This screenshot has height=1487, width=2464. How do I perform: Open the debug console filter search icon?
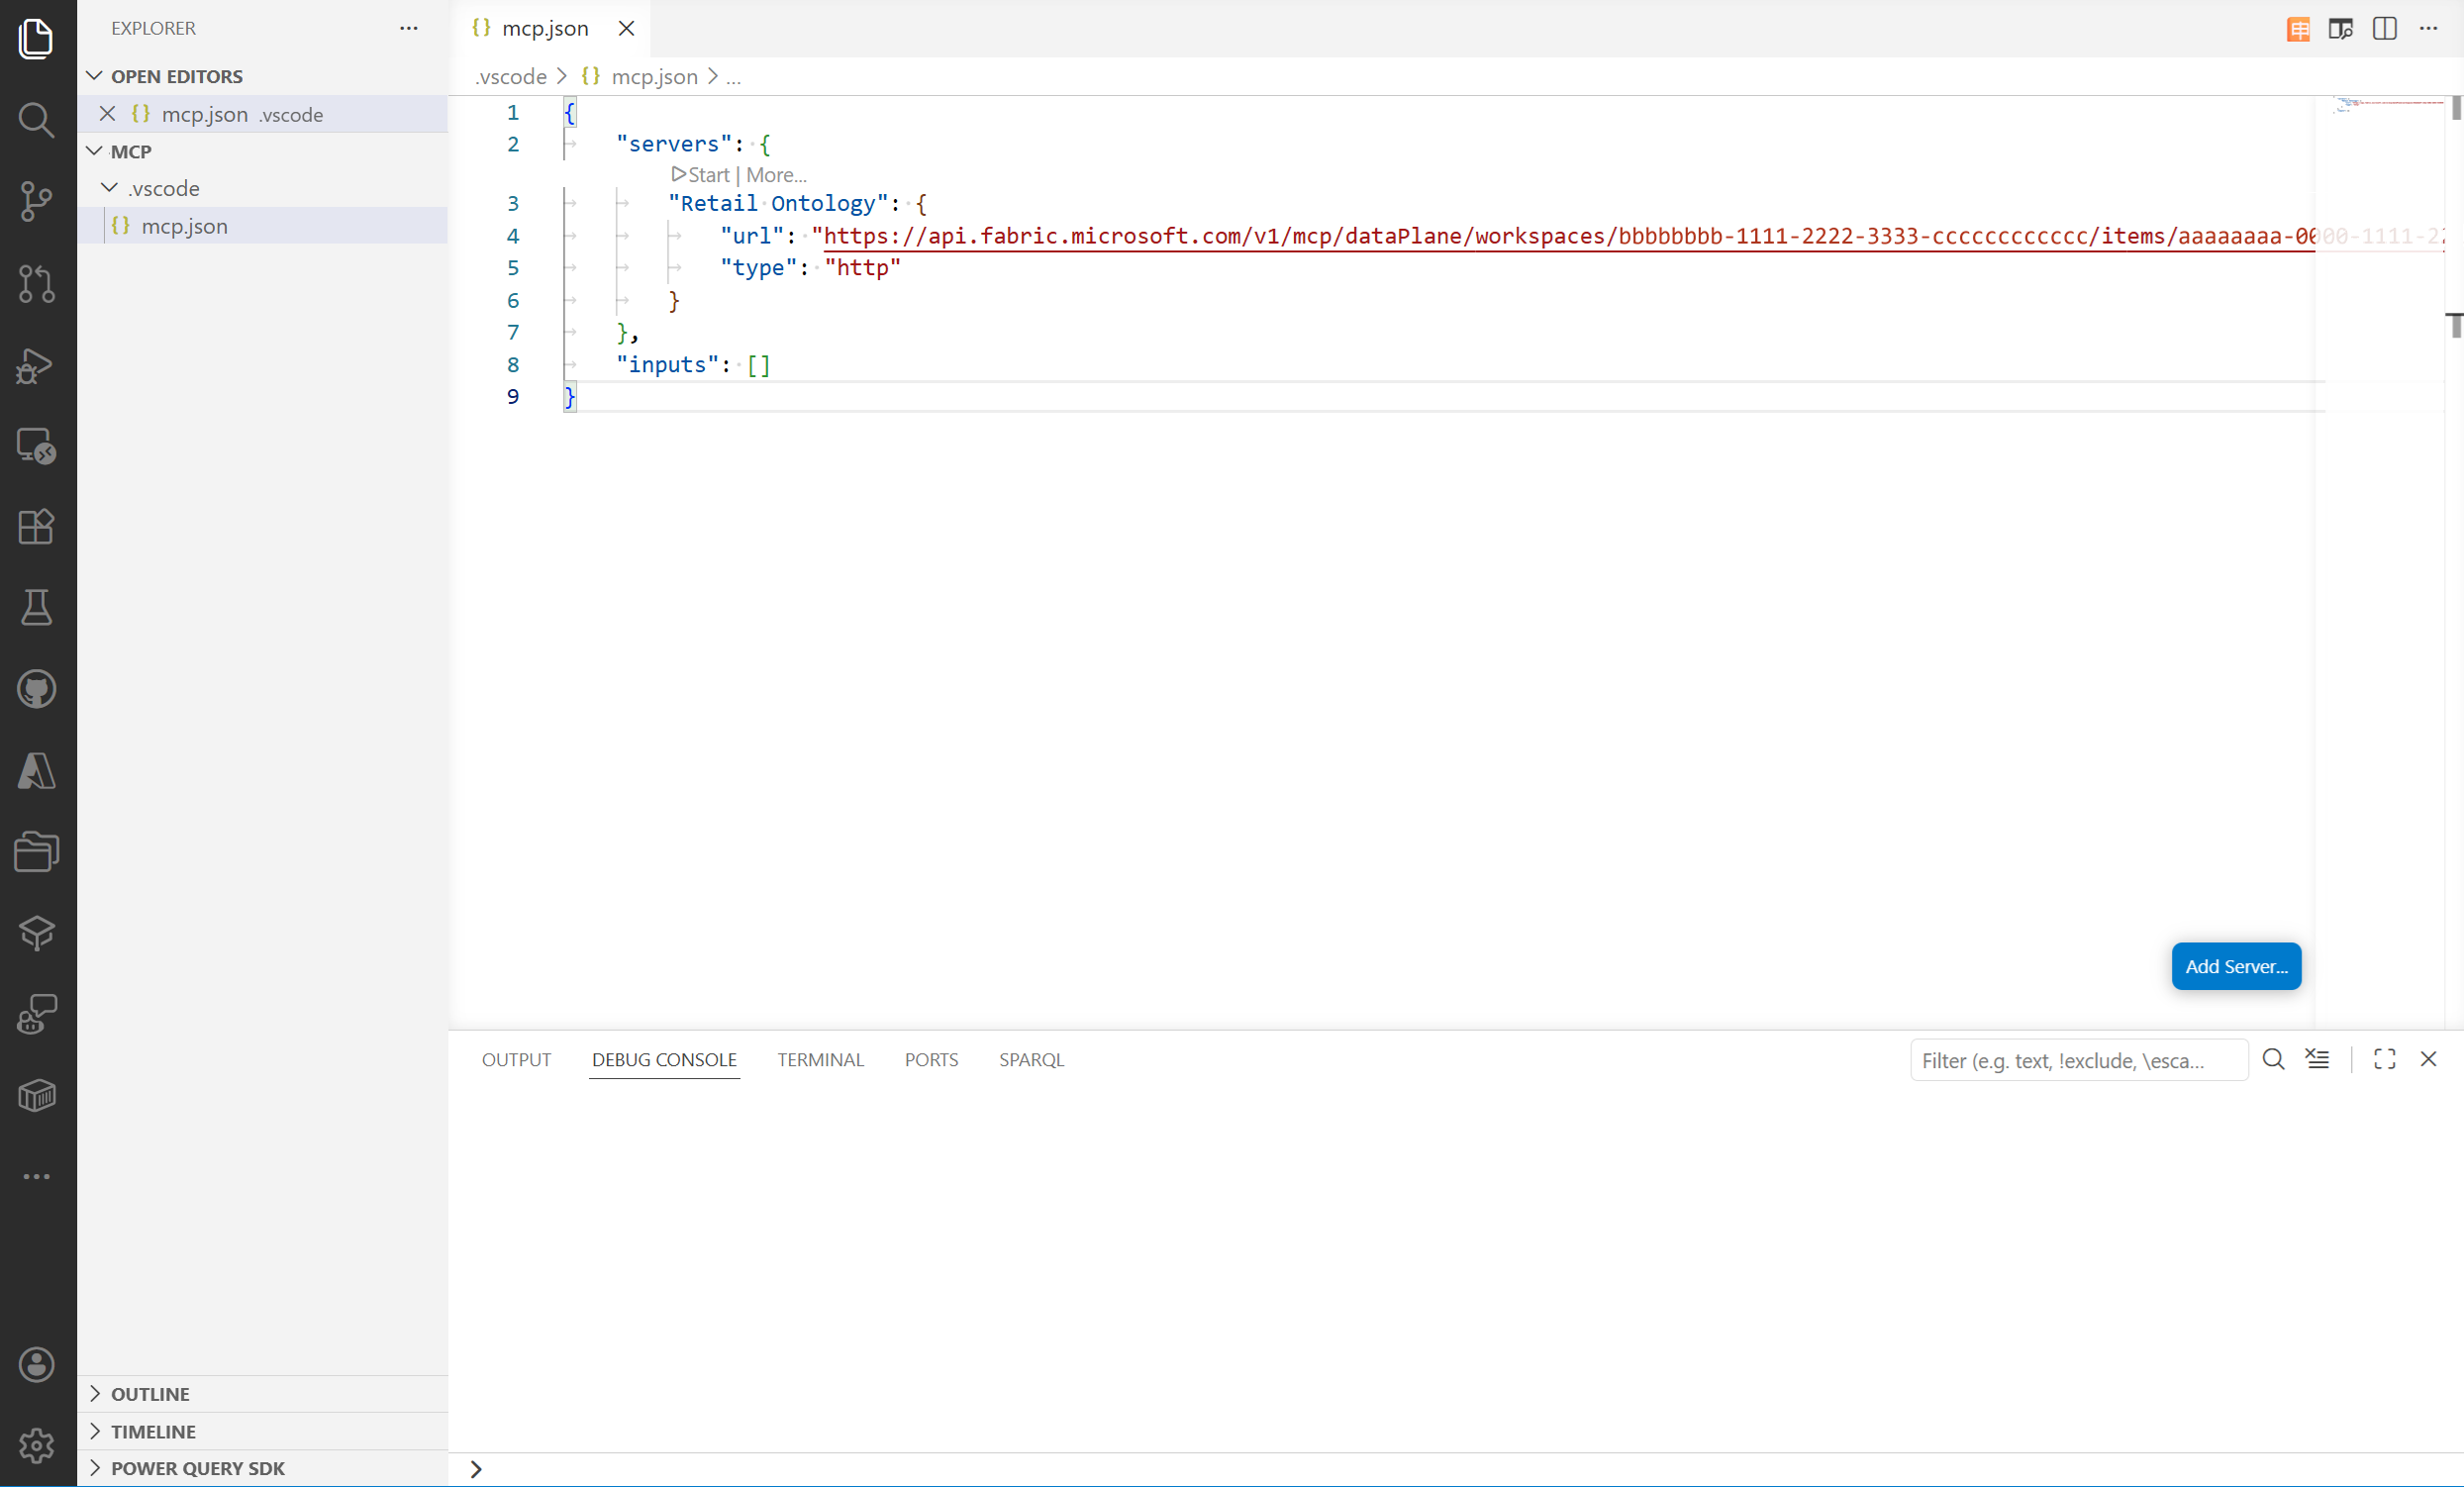pos(2273,1059)
